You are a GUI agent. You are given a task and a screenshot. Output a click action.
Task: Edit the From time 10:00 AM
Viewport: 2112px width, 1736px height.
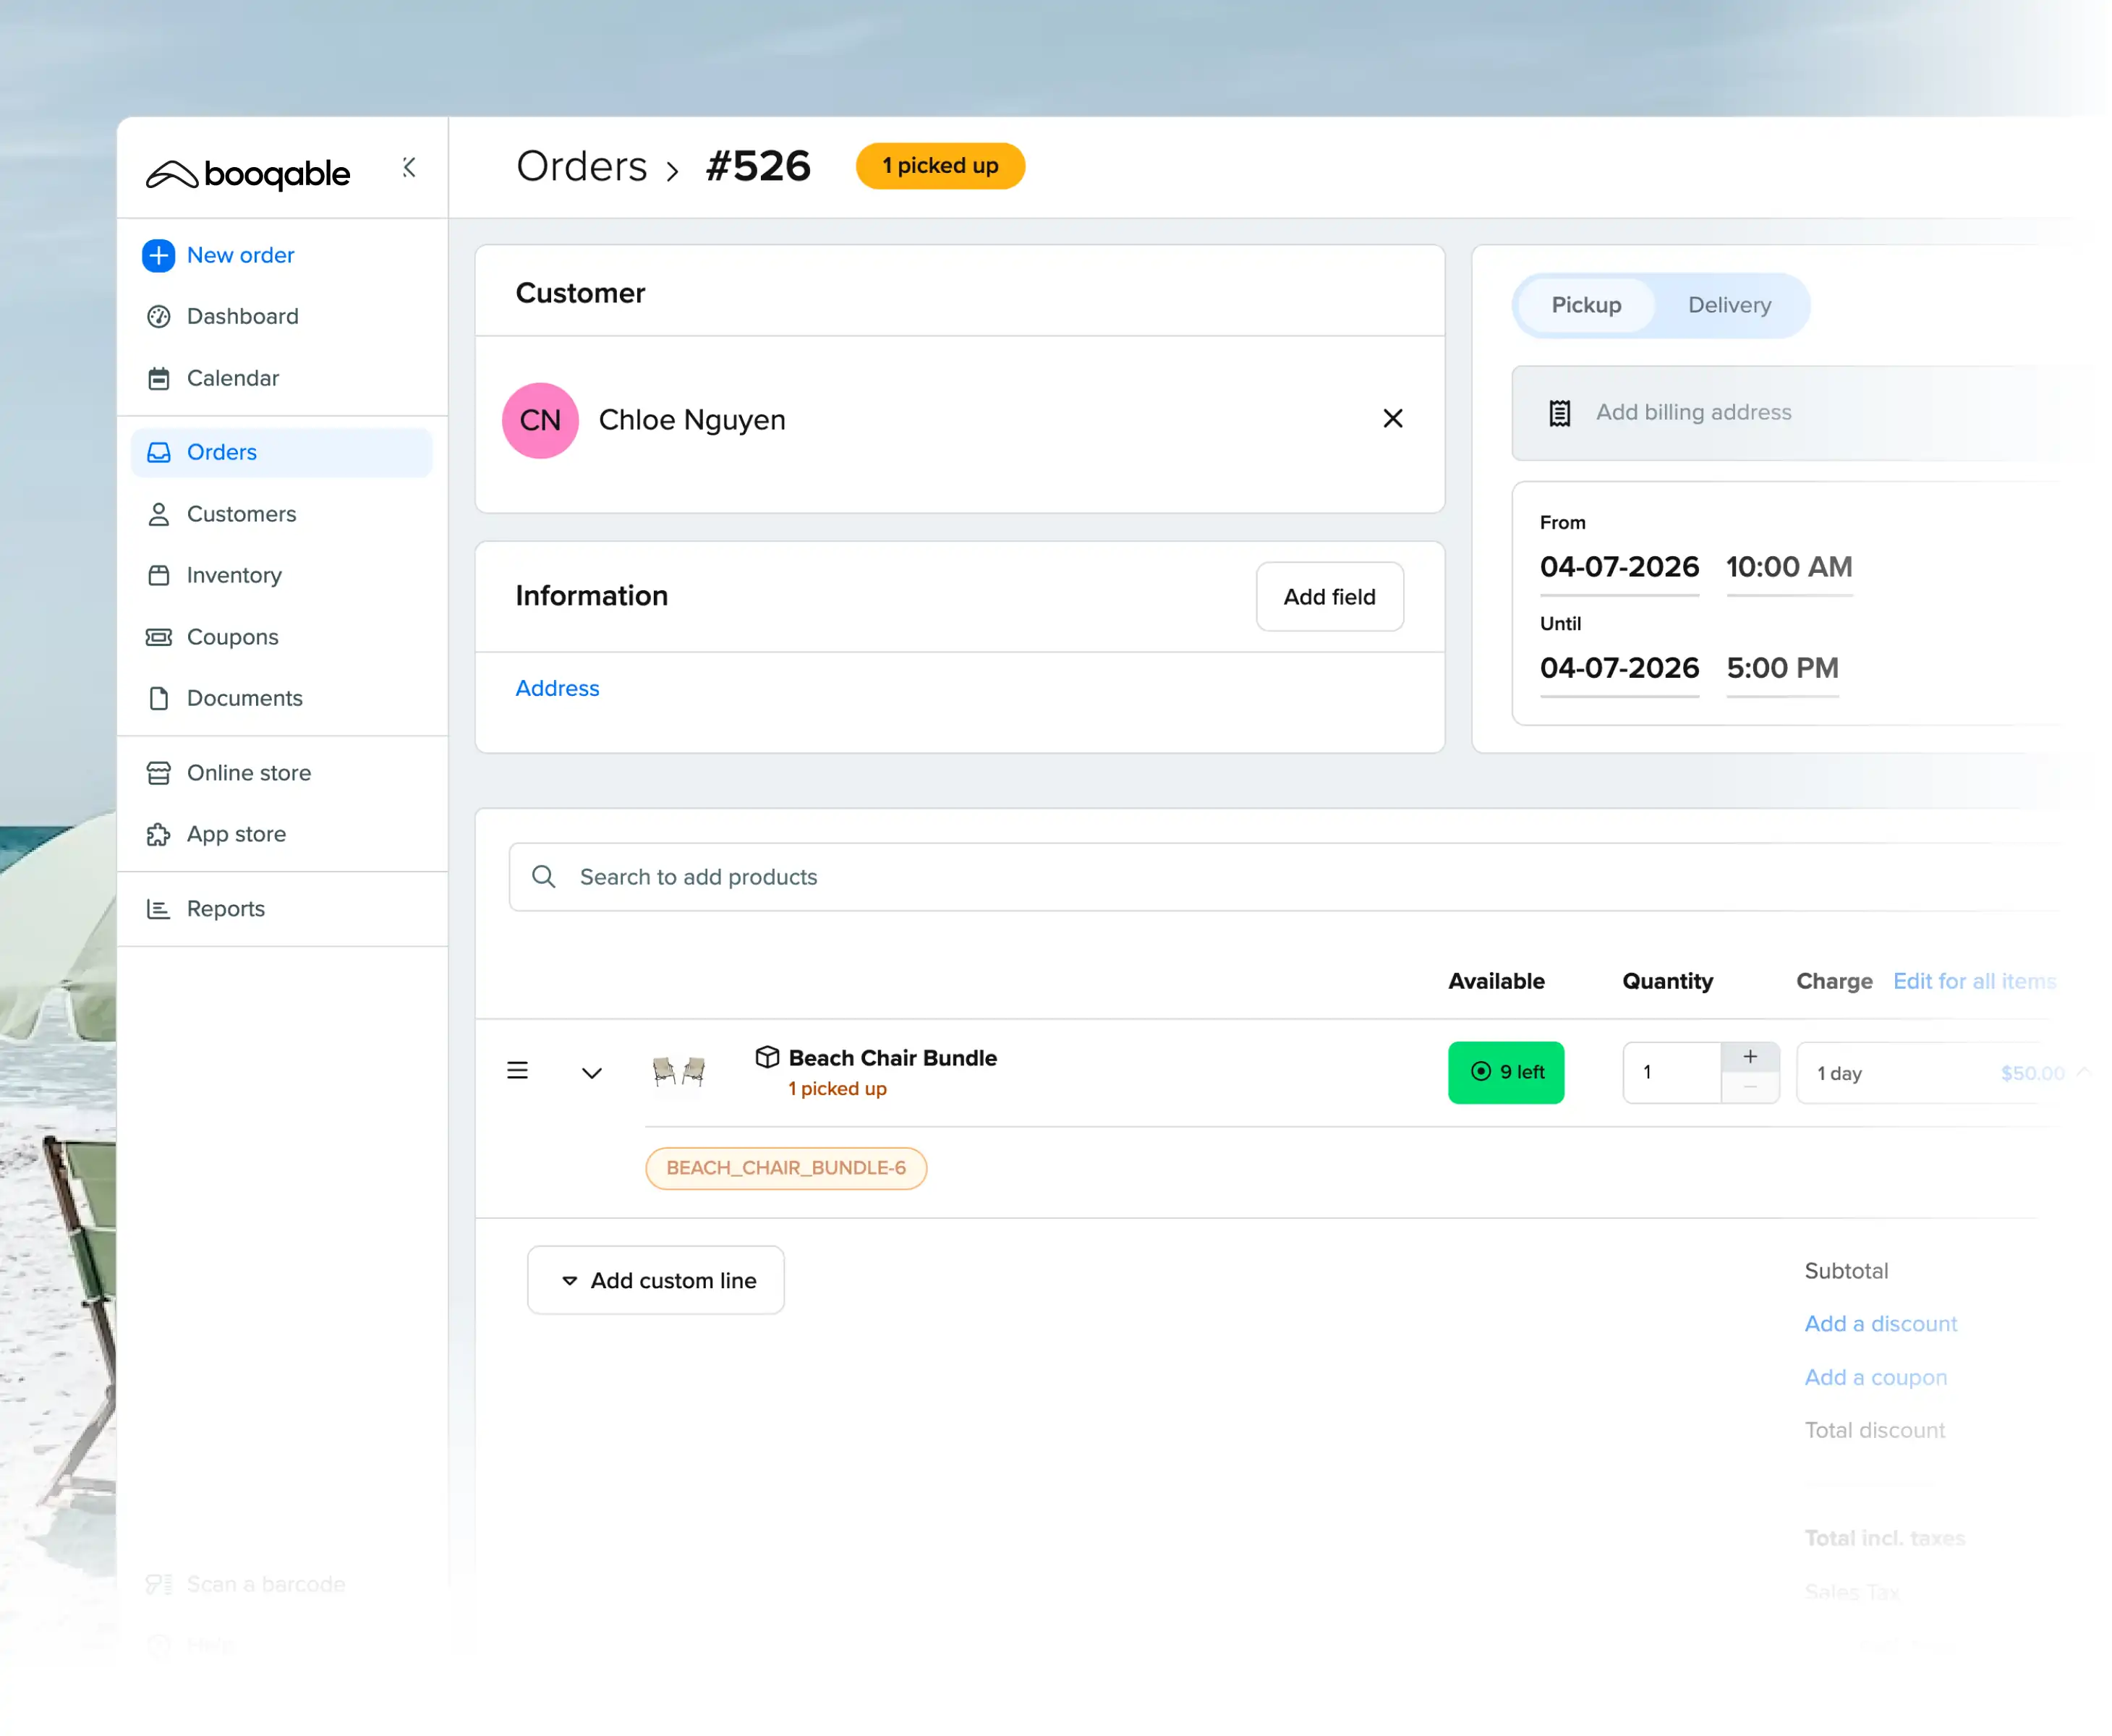click(1789, 567)
